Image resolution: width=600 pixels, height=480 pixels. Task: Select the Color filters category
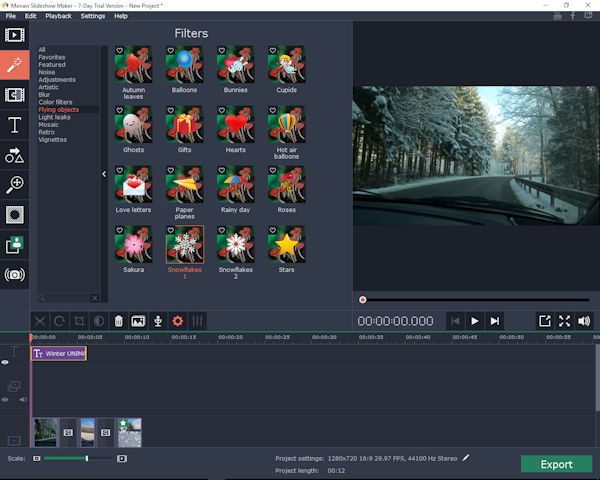[55, 102]
